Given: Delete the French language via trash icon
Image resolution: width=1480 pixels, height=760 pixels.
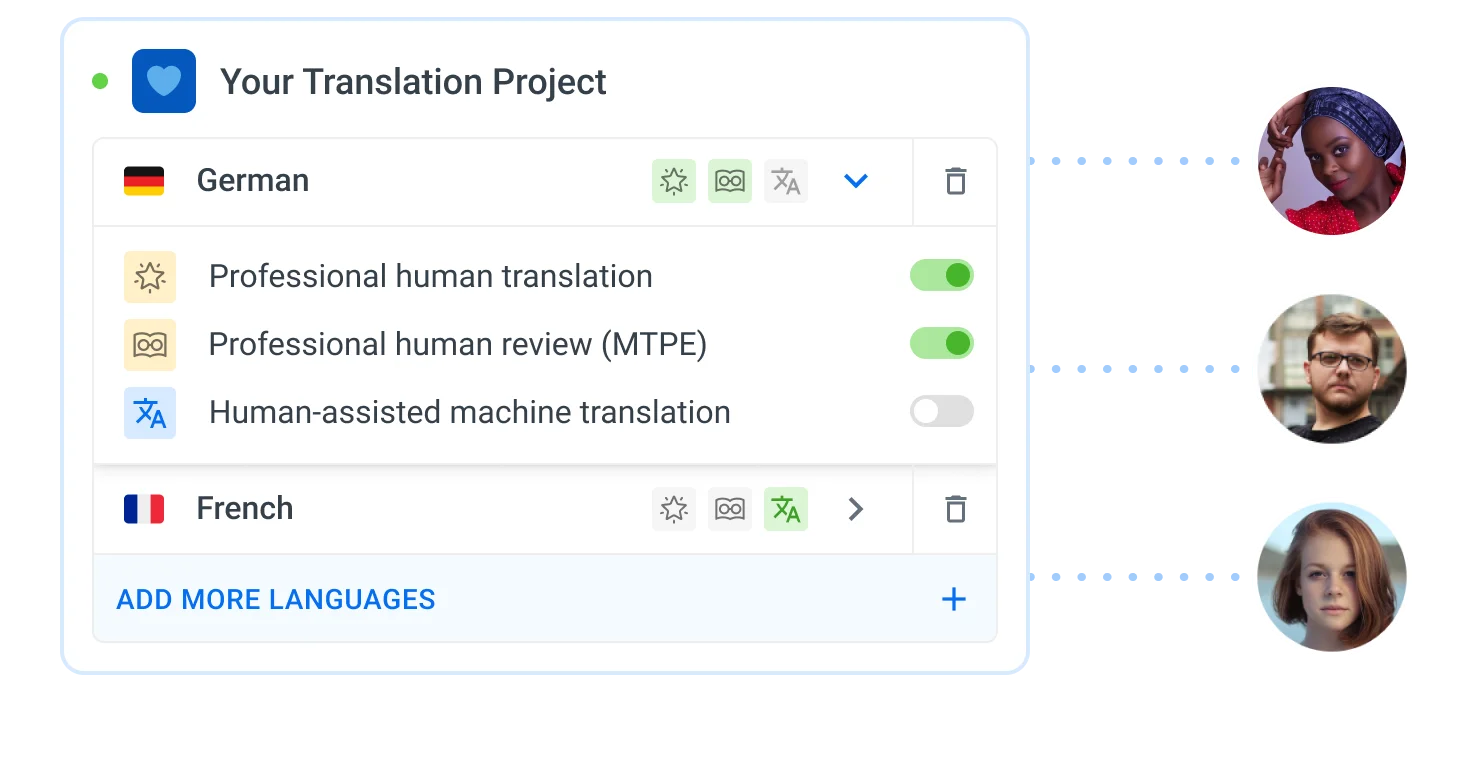Looking at the screenshot, I should (x=956, y=509).
